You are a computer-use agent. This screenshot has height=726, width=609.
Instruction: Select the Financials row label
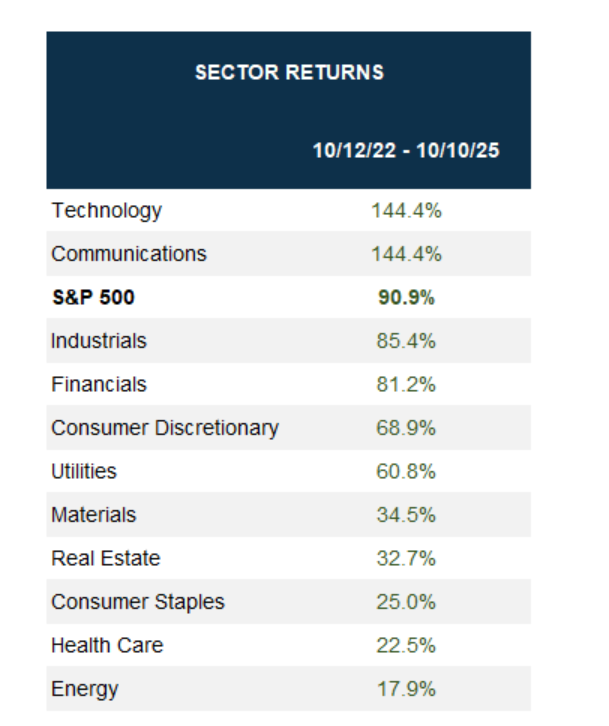pos(99,384)
